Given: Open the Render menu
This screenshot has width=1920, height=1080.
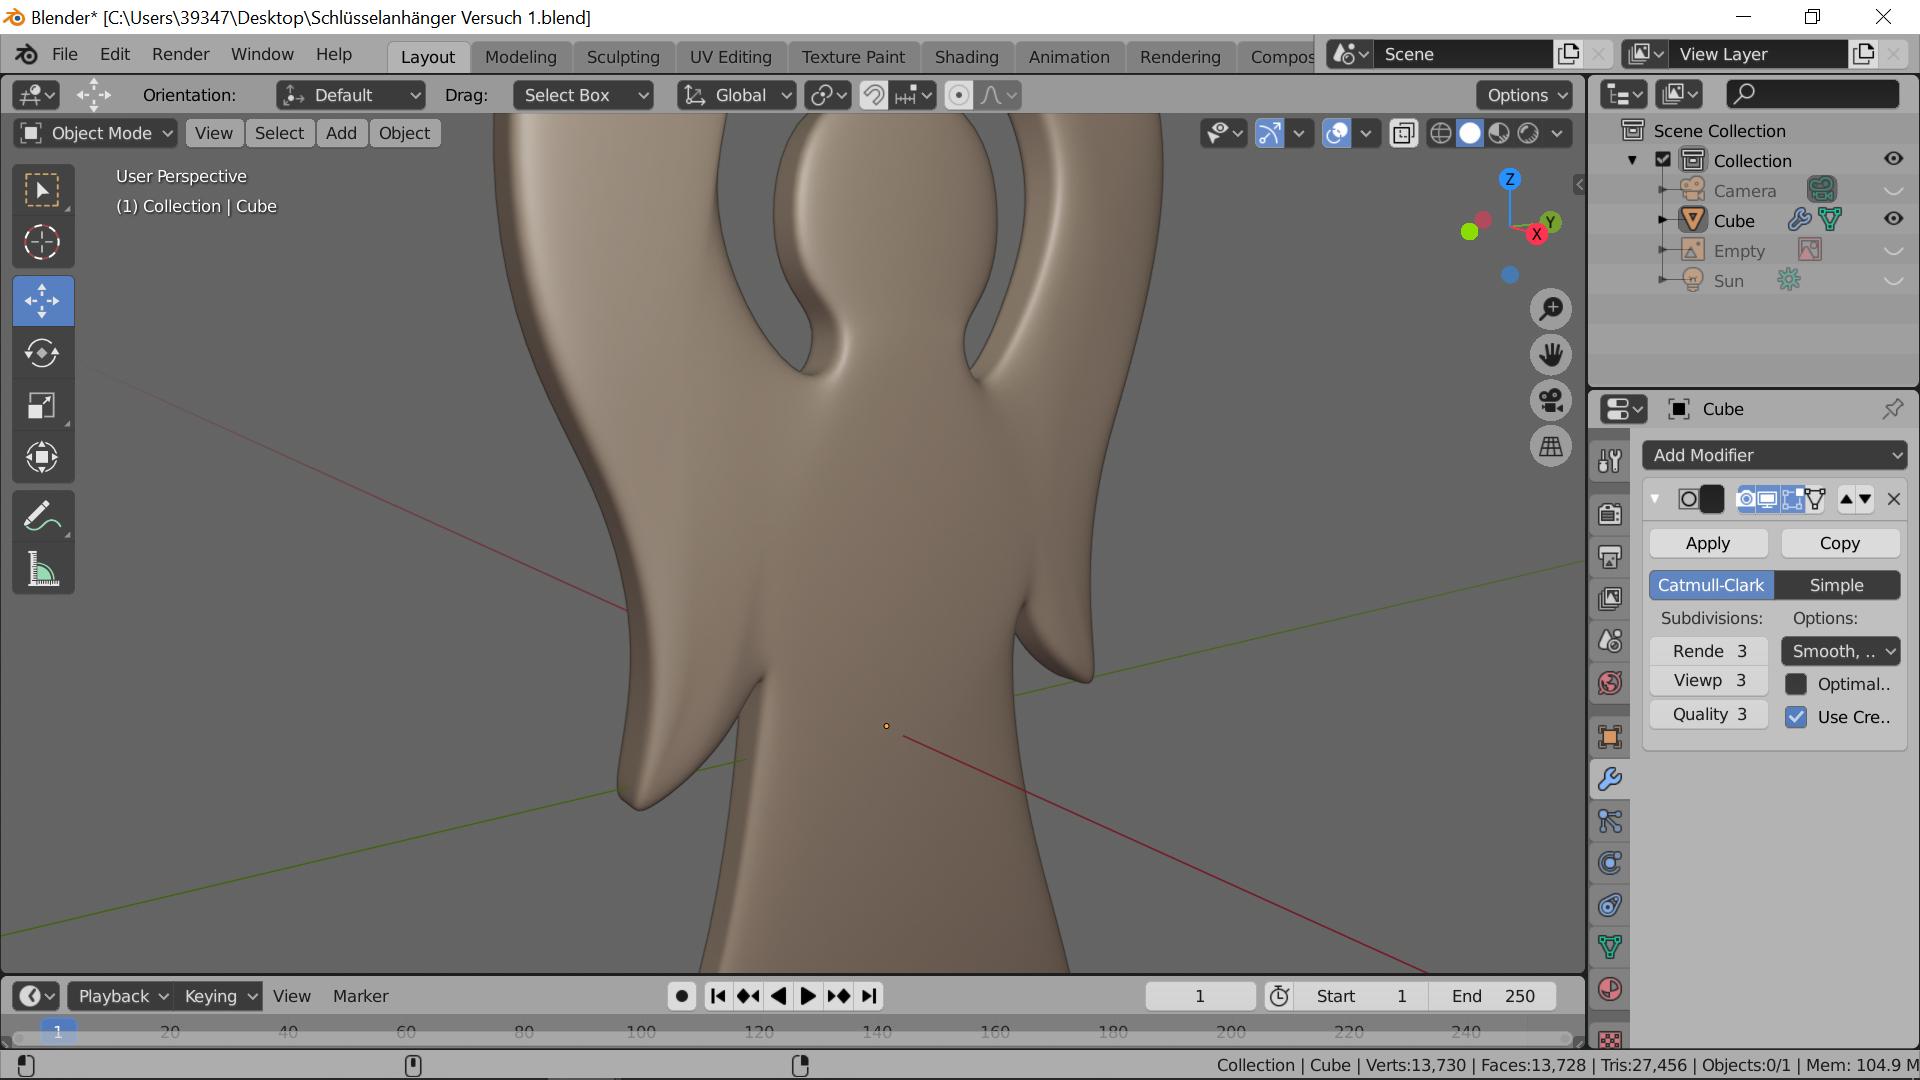Looking at the screenshot, I should [x=180, y=54].
